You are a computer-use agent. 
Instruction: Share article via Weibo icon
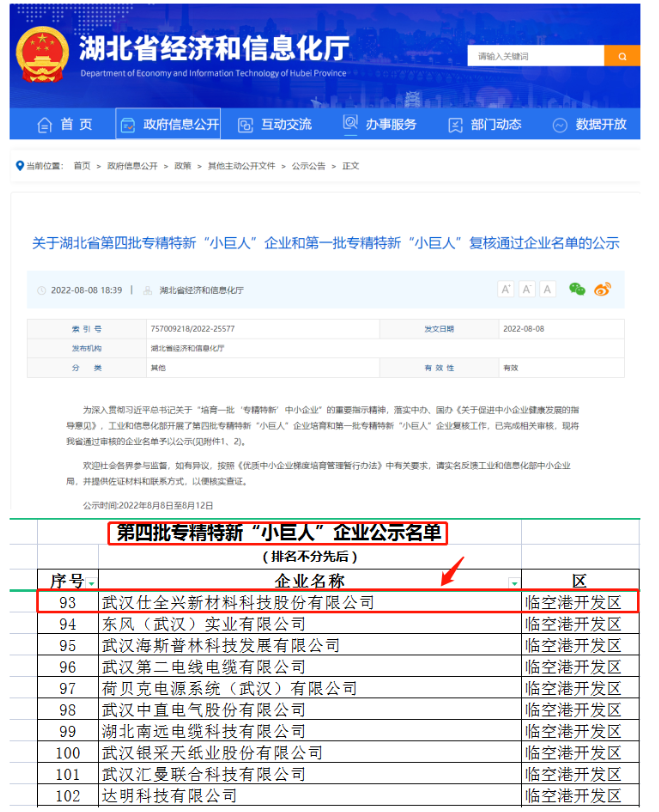click(603, 289)
